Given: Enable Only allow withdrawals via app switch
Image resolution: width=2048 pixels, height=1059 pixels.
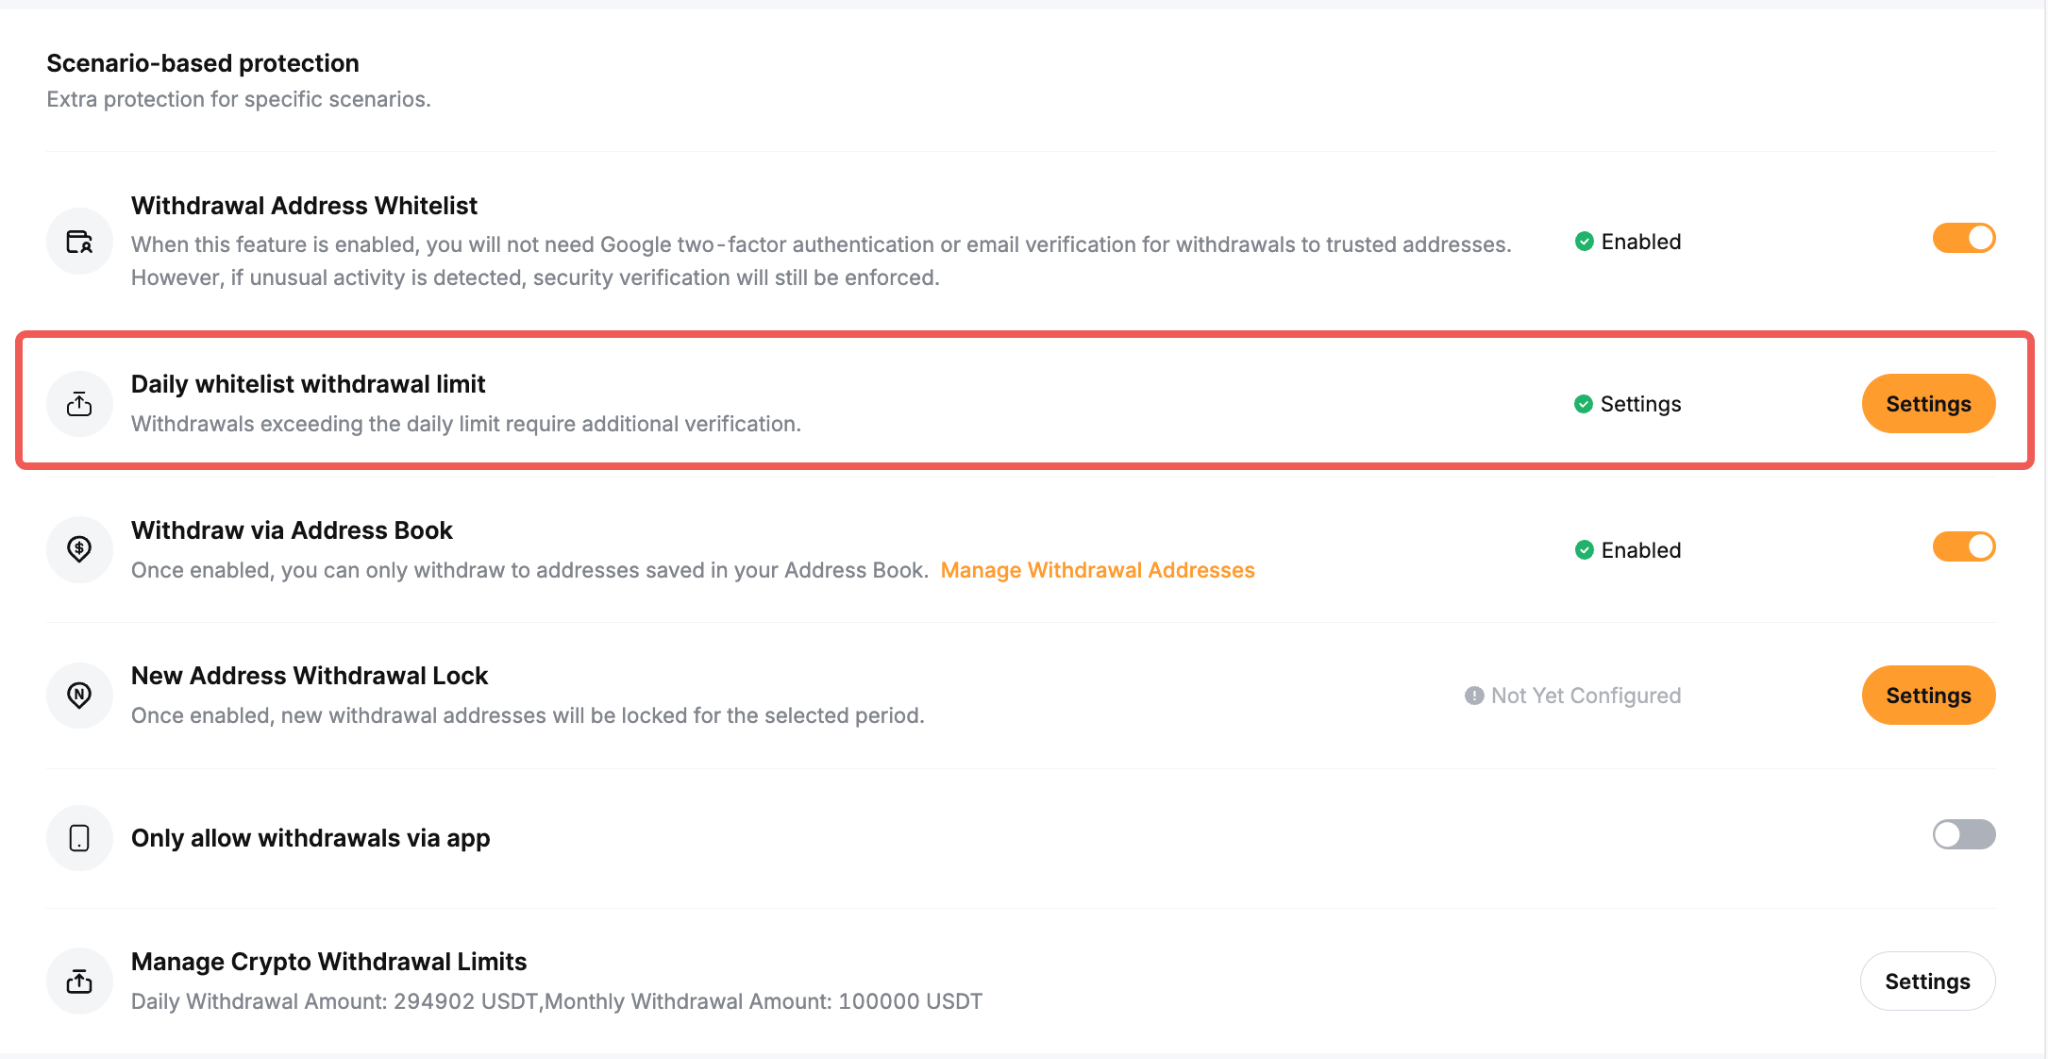Looking at the screenshot, I should (1963, 834).
